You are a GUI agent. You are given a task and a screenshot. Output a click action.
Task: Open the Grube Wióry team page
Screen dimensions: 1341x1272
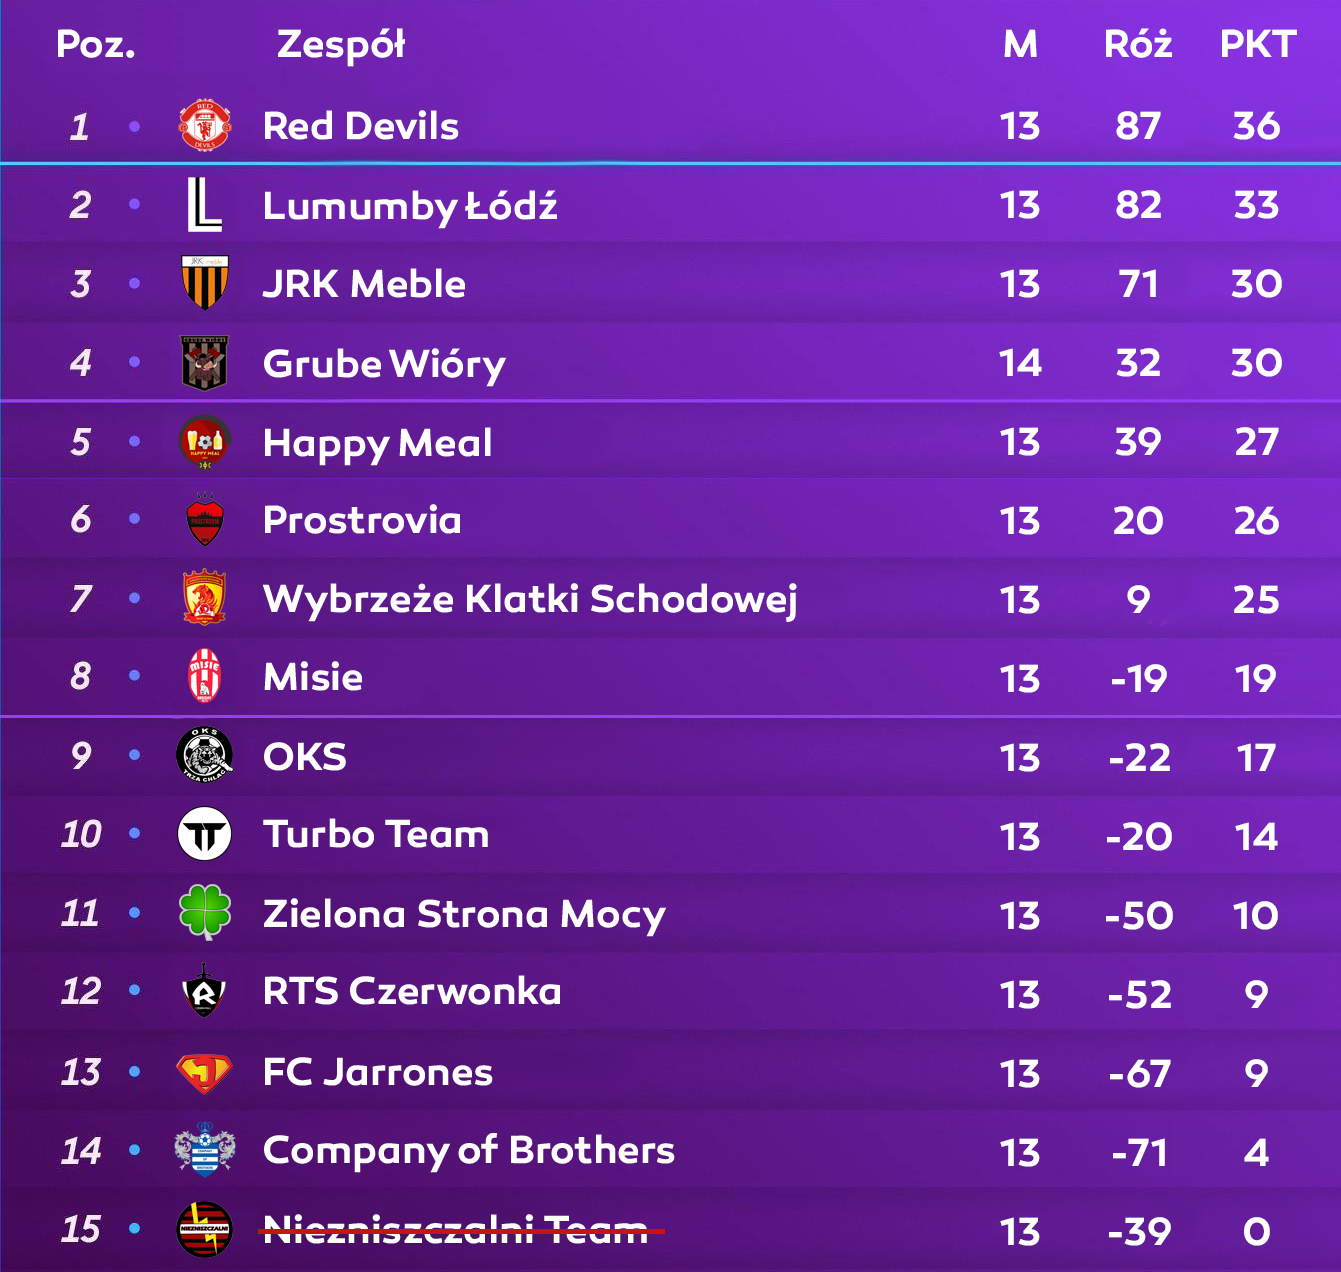pyautogui.click(x=384, y=364)
